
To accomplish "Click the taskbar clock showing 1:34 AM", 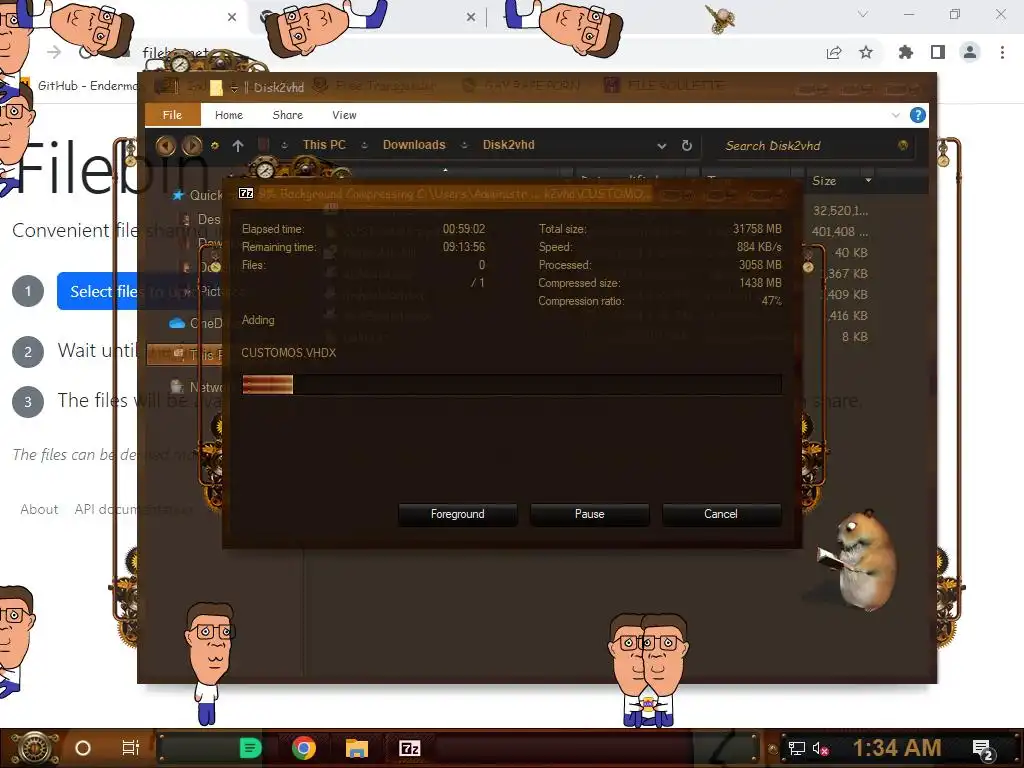I will click(x=897, y=748).
